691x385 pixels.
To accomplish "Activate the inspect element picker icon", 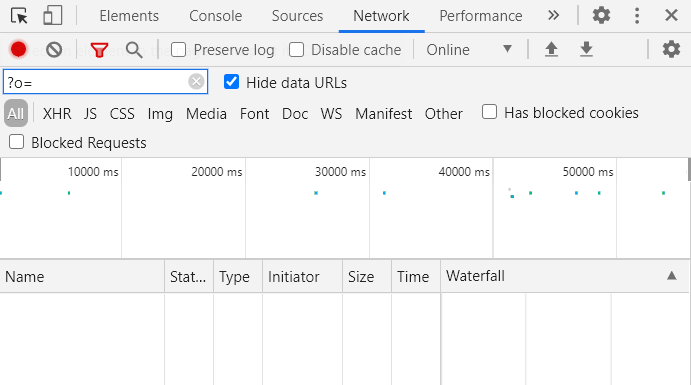I will (19, 16).
